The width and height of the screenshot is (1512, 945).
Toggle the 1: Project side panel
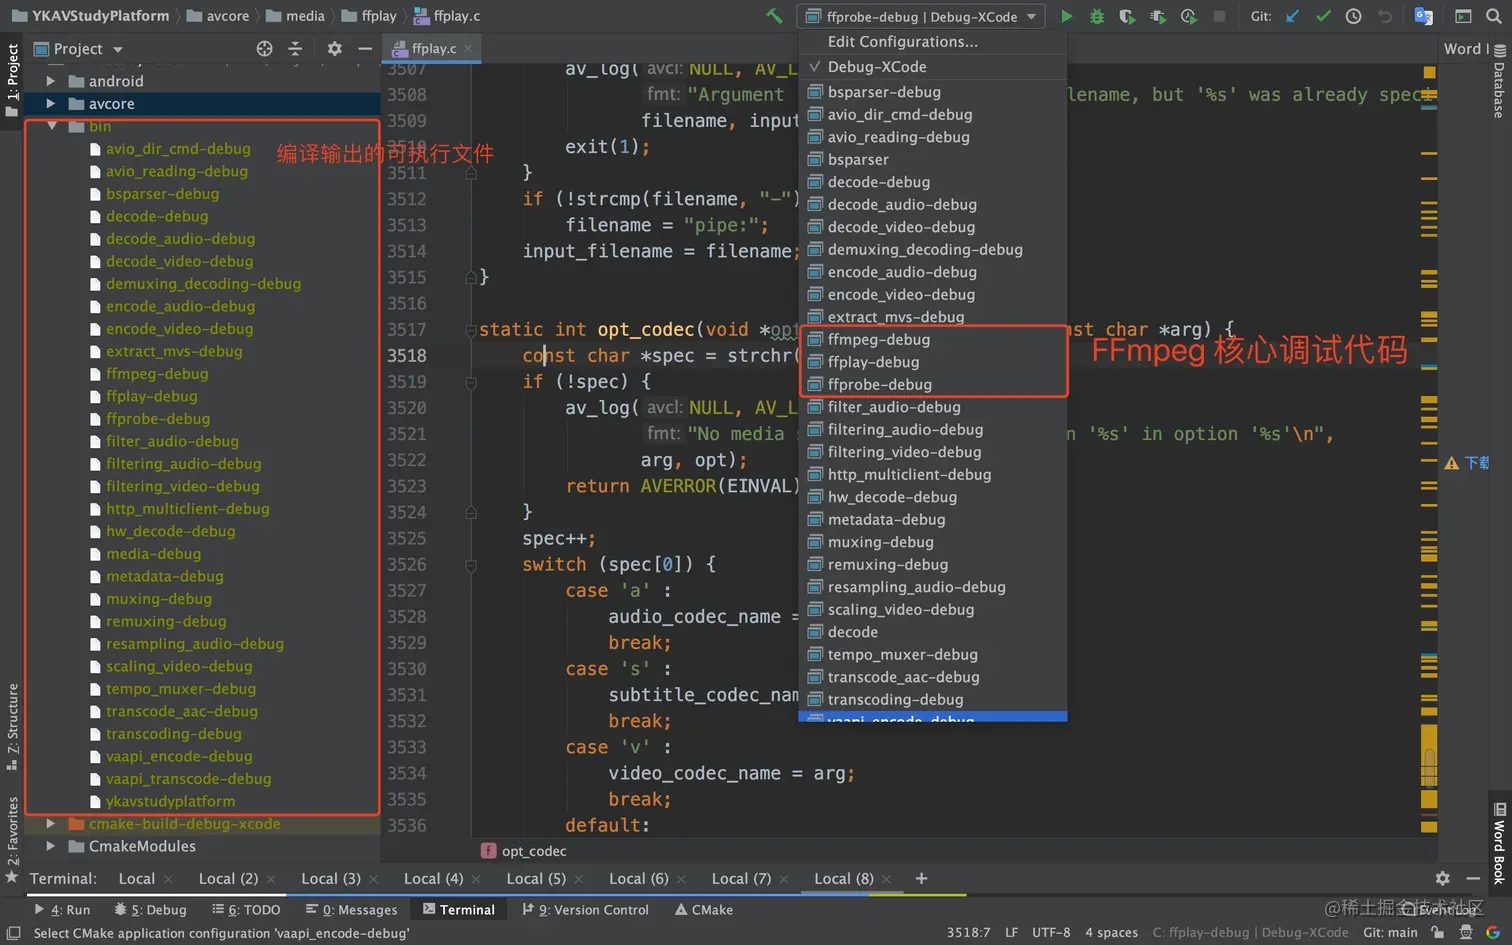(x=12, y=80)
